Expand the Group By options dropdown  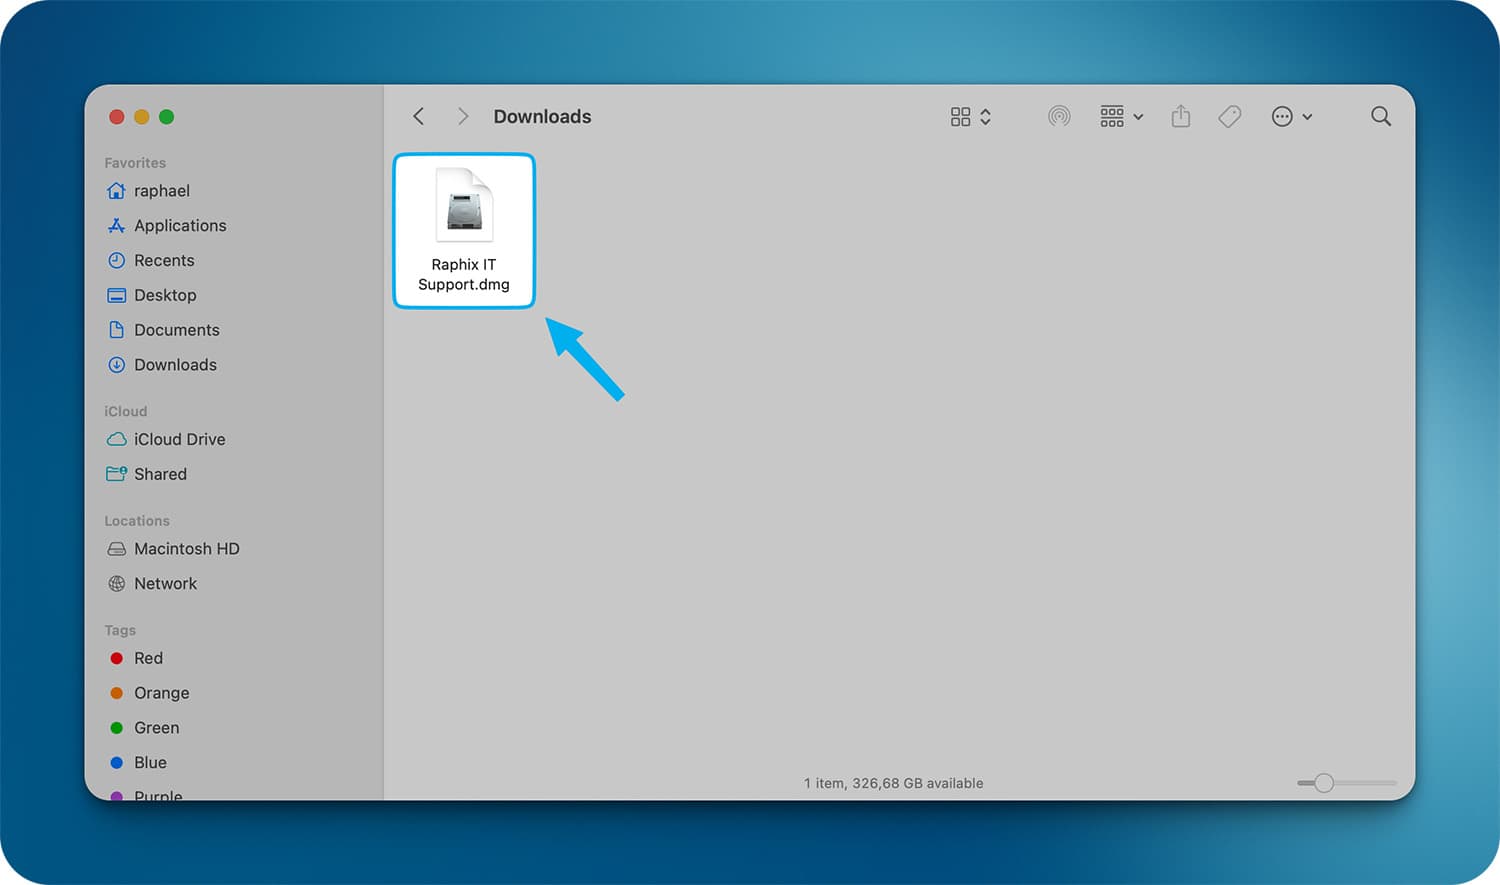coord(1121,117)
